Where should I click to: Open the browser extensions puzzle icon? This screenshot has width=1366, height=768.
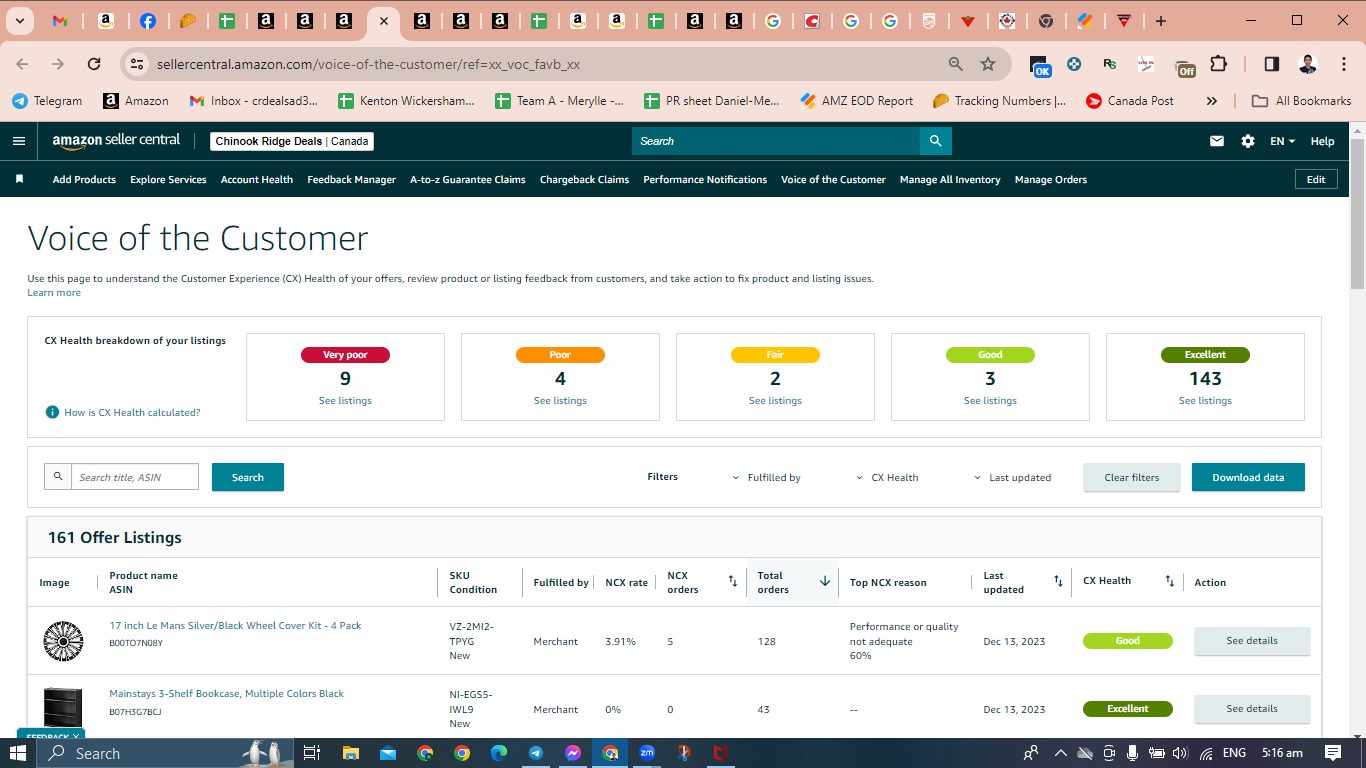pyautogui.click(x=1218, y=64)
